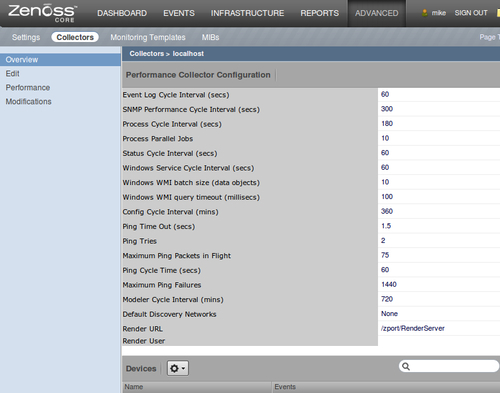
Task: Click the Config Cycle value 360
Action: coord(387,212)
